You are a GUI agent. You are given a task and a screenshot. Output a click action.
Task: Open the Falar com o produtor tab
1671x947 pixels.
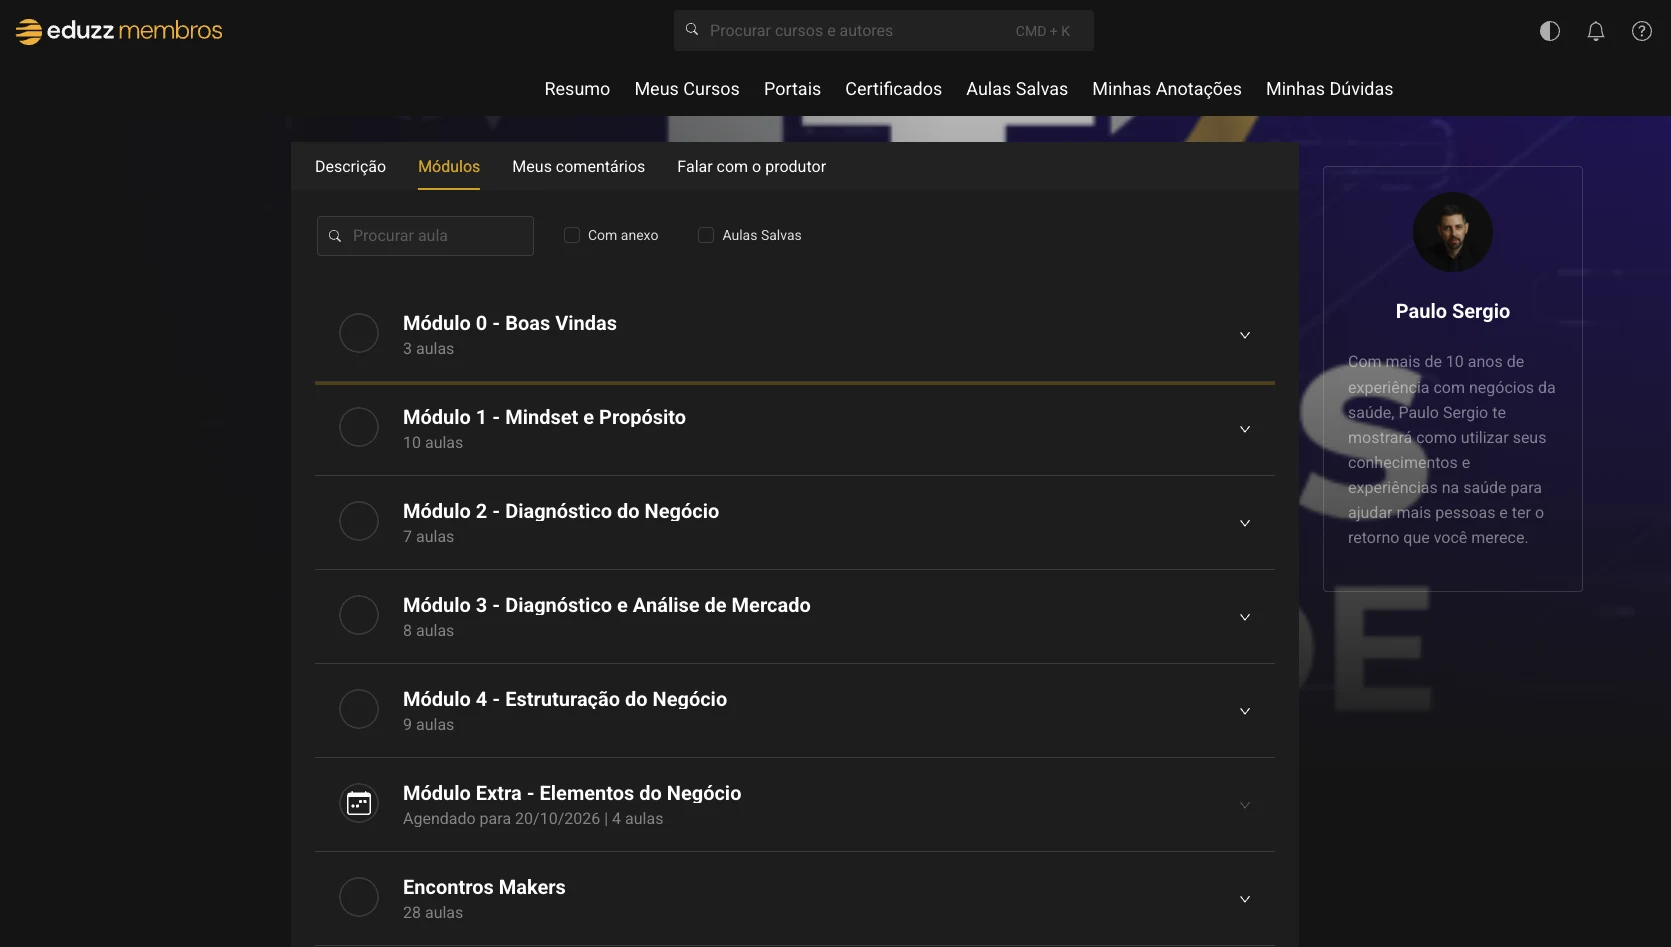pos(751,166)
